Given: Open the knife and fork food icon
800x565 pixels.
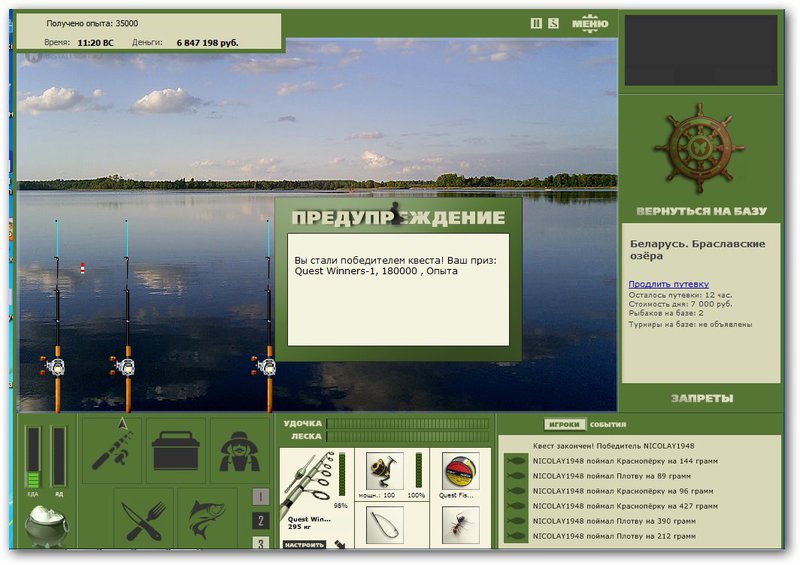Looking at the screenshot, I should 144,519.
